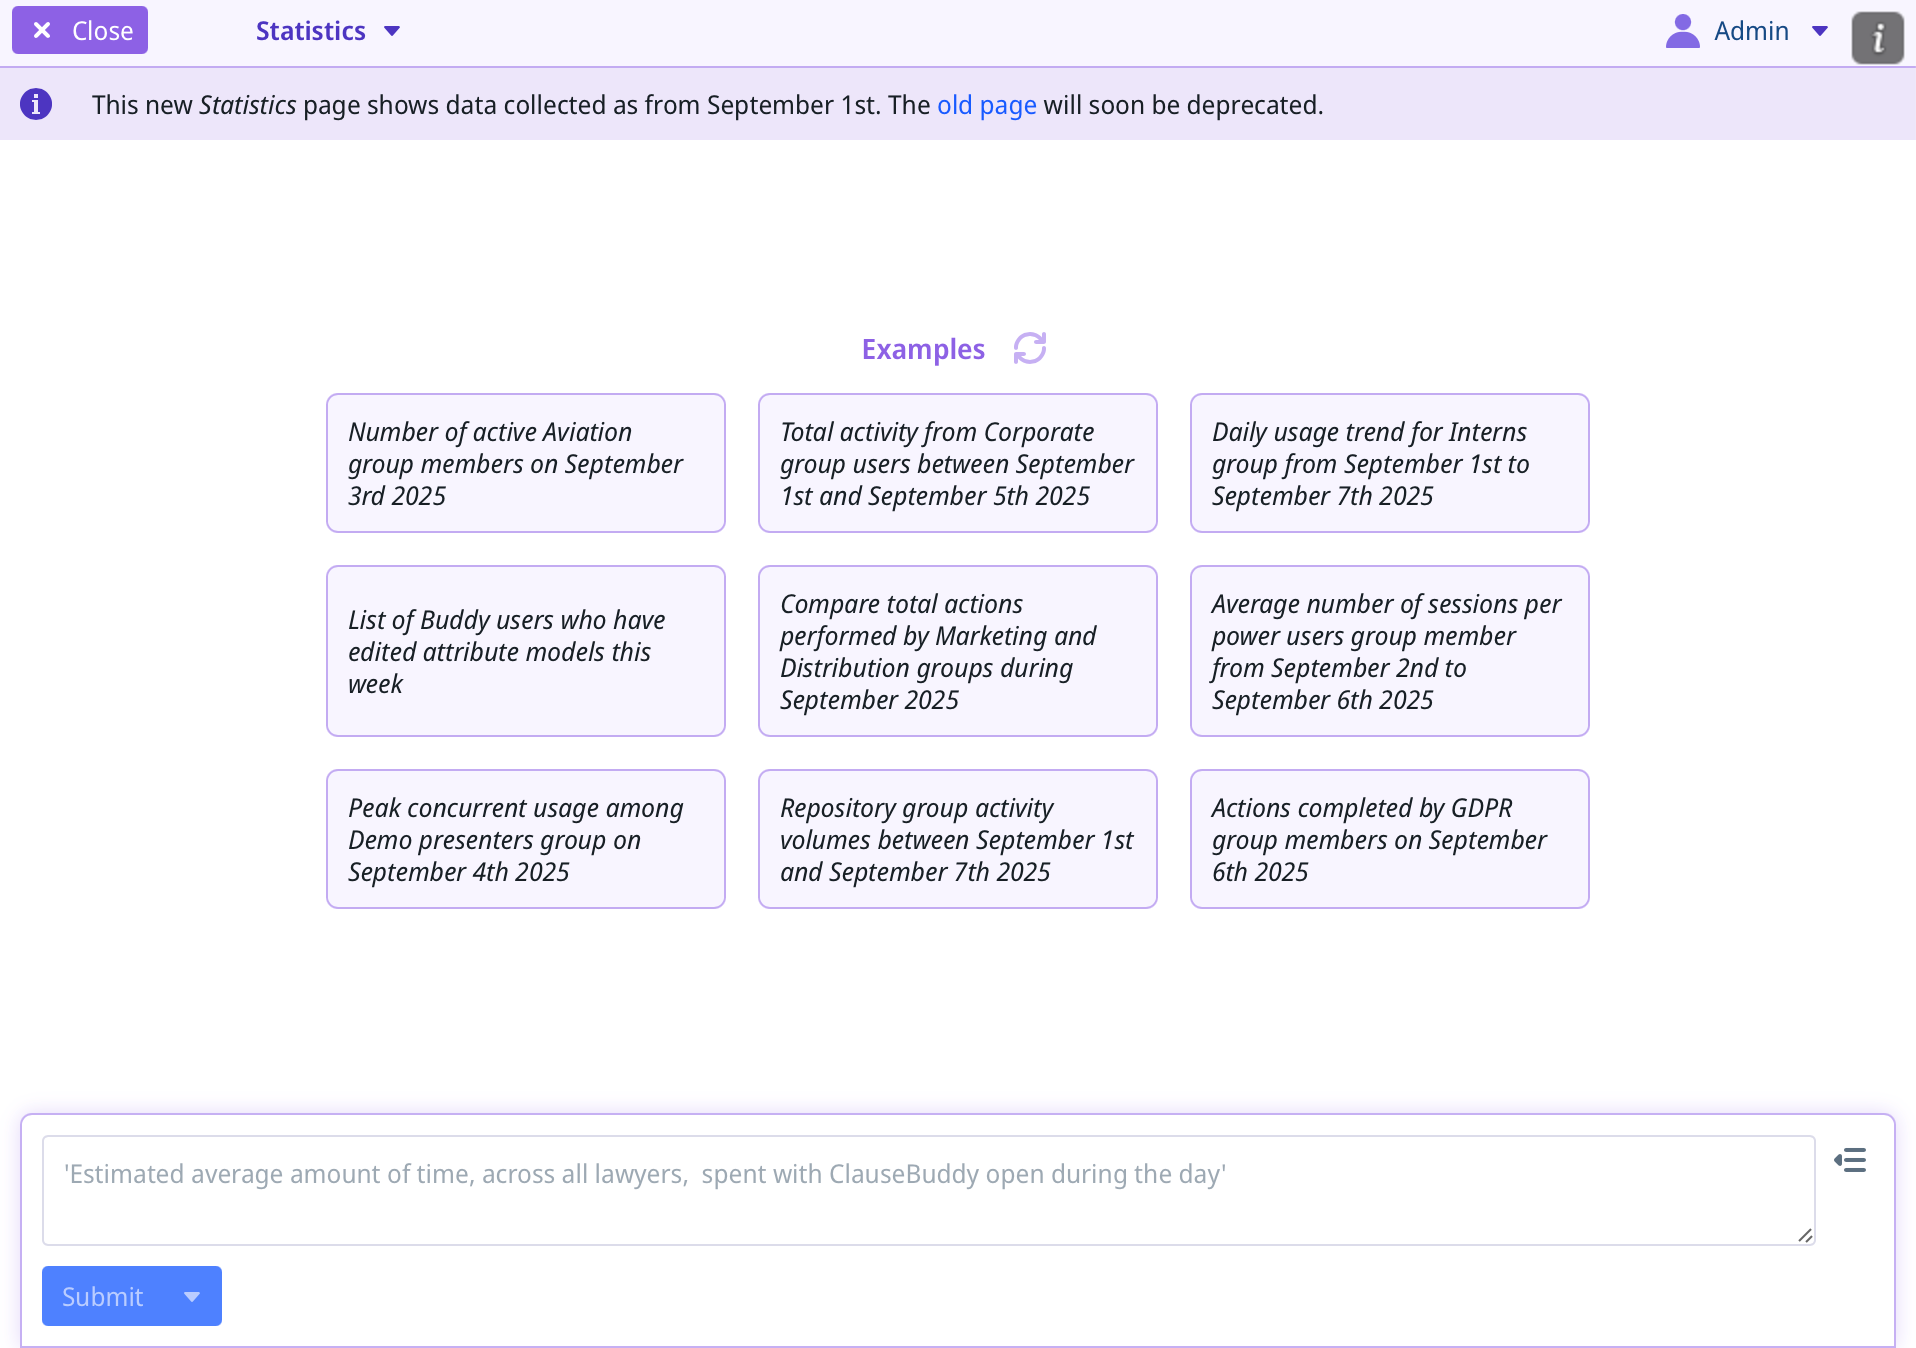Choose Marketing and Distribution comparison example
The height and width of the screenshot is (1348, 1916).
[x=958, y=651]
